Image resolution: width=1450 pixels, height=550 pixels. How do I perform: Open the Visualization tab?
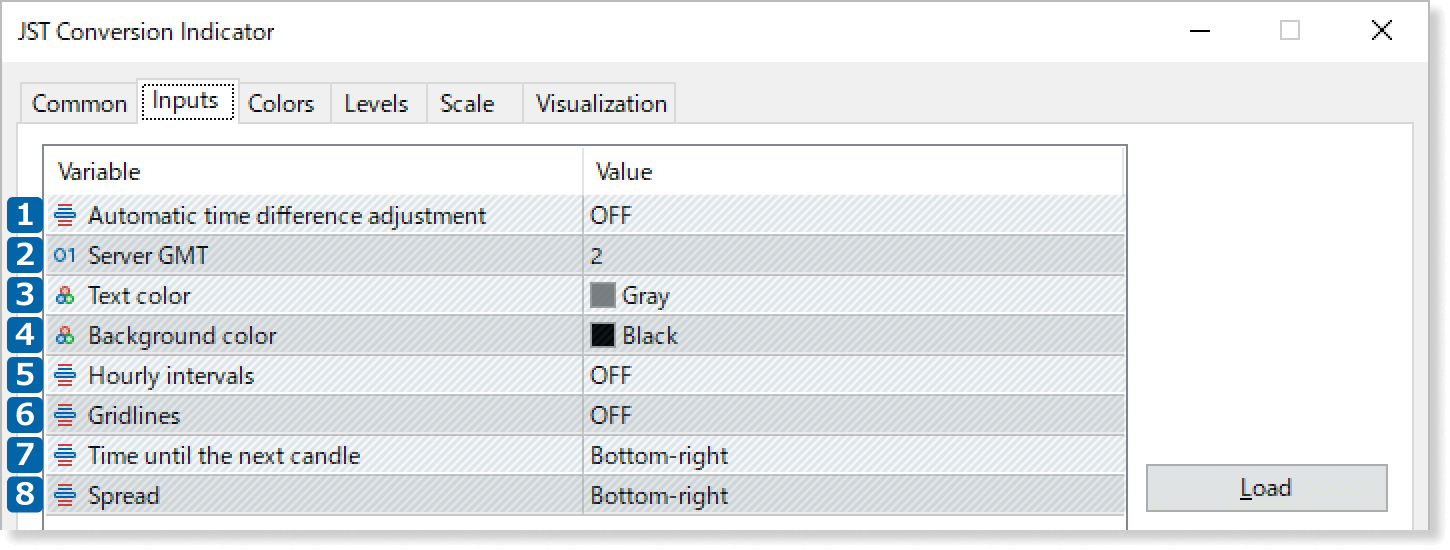[x=601, y=104]
